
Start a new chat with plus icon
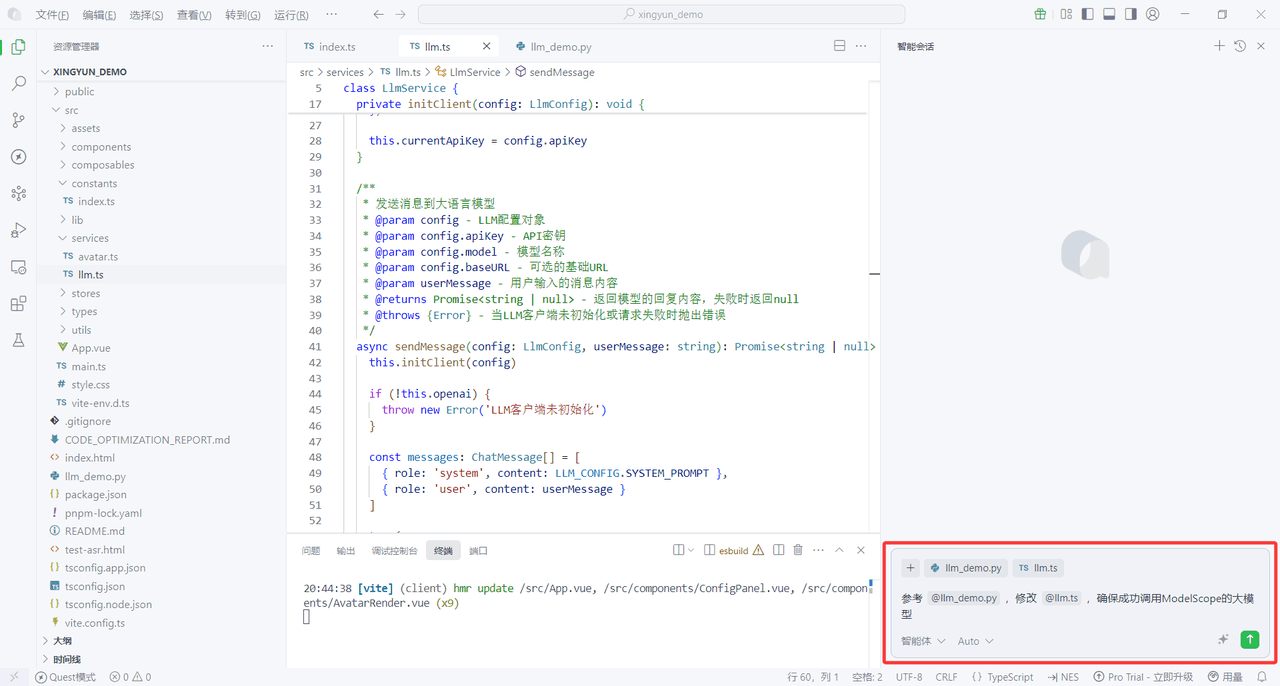coord(1219,46)
